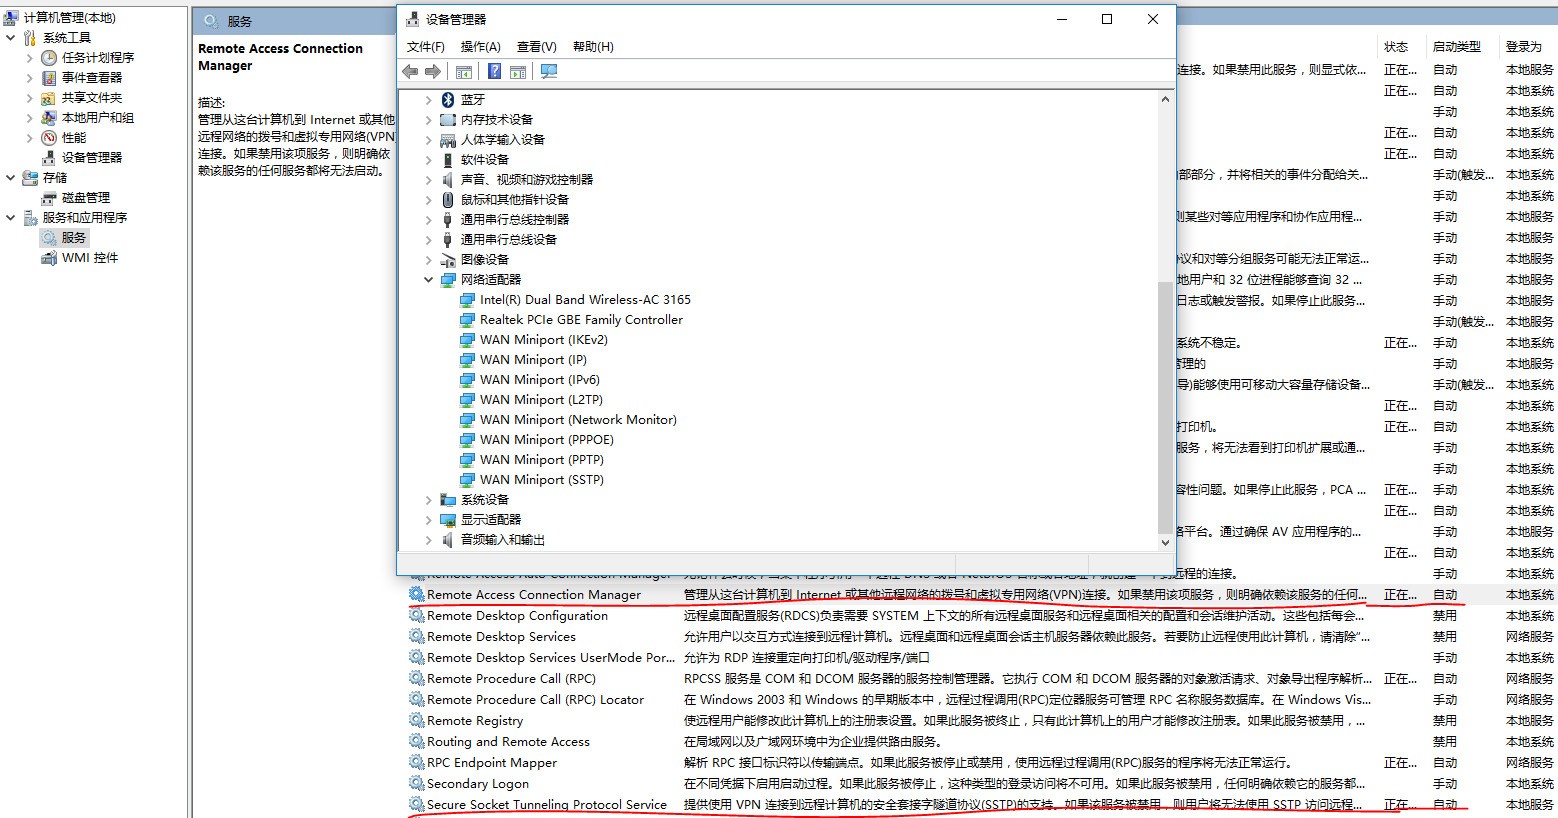The height and width of the screenshot is (818, 1558).
Task: Expand the 蓝牙 device category
Action: click(428, 99)
